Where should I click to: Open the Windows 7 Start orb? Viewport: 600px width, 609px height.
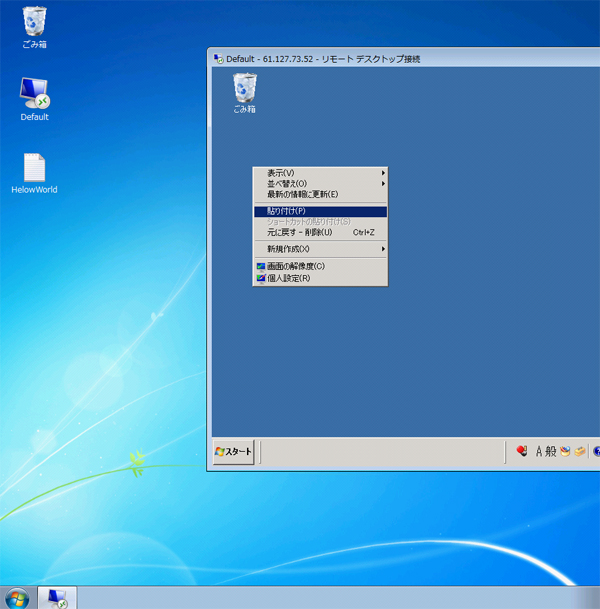click(x=17, y=599)
